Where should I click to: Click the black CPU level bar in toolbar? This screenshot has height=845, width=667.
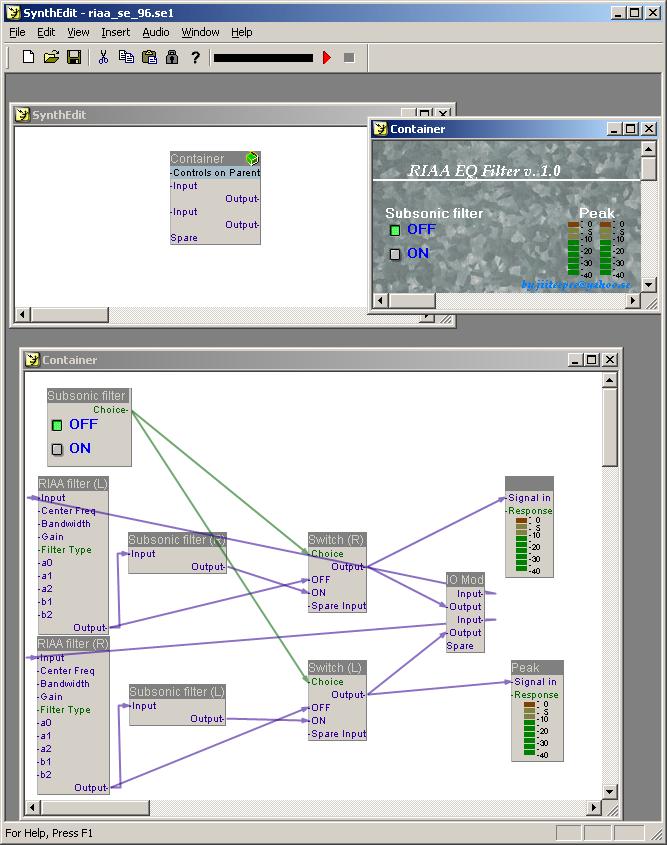point(263,58)
